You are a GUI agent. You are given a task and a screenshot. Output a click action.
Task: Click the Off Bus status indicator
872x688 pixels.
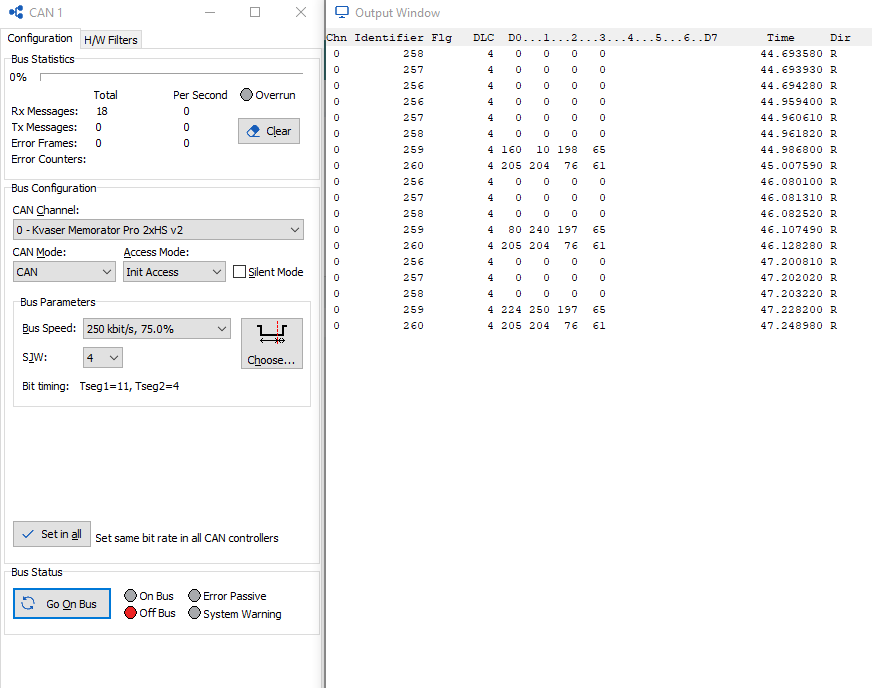click(x=129, y=614)
